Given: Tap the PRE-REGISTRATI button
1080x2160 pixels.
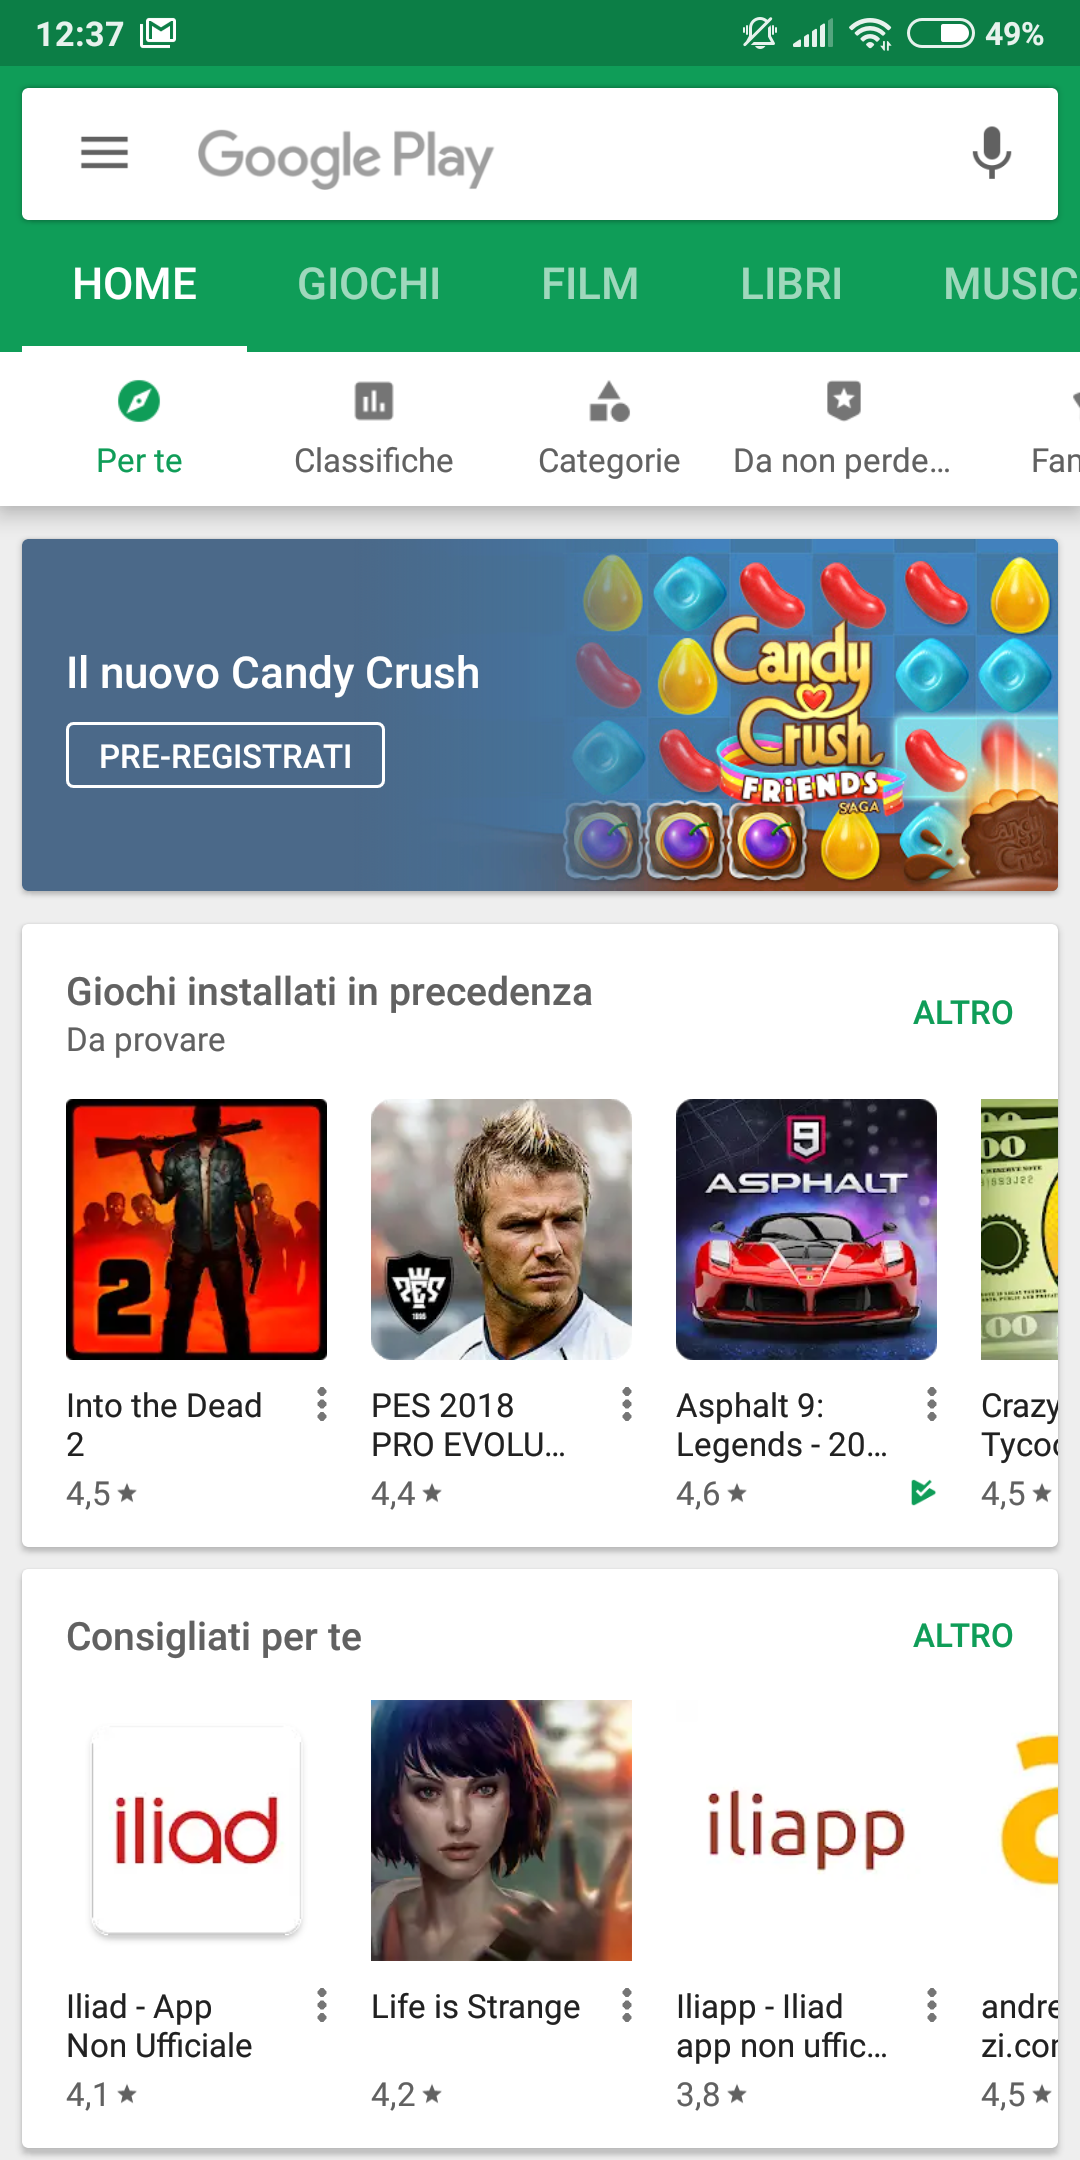Looking at the screenshot, I should point(225,755).
